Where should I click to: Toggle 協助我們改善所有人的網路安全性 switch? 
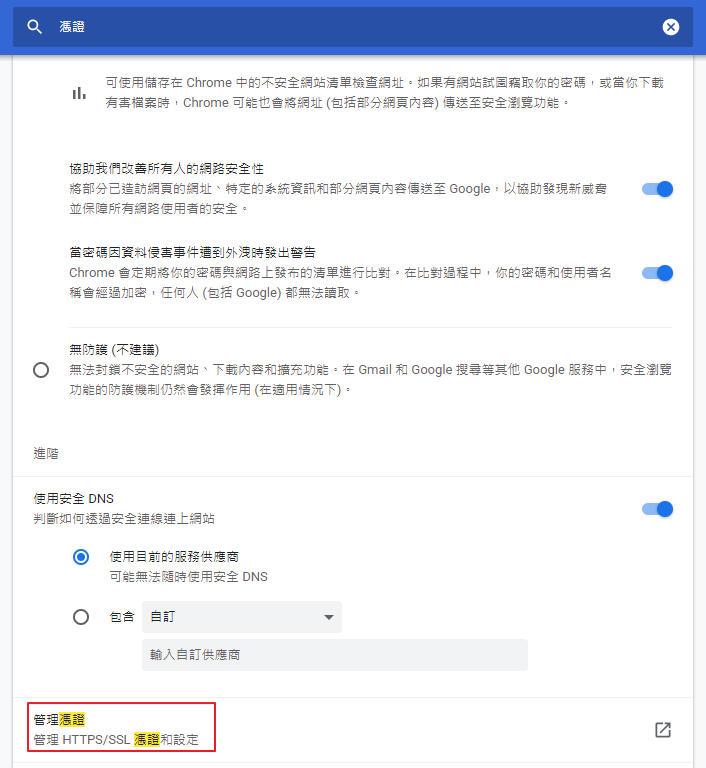pos(657,189)
